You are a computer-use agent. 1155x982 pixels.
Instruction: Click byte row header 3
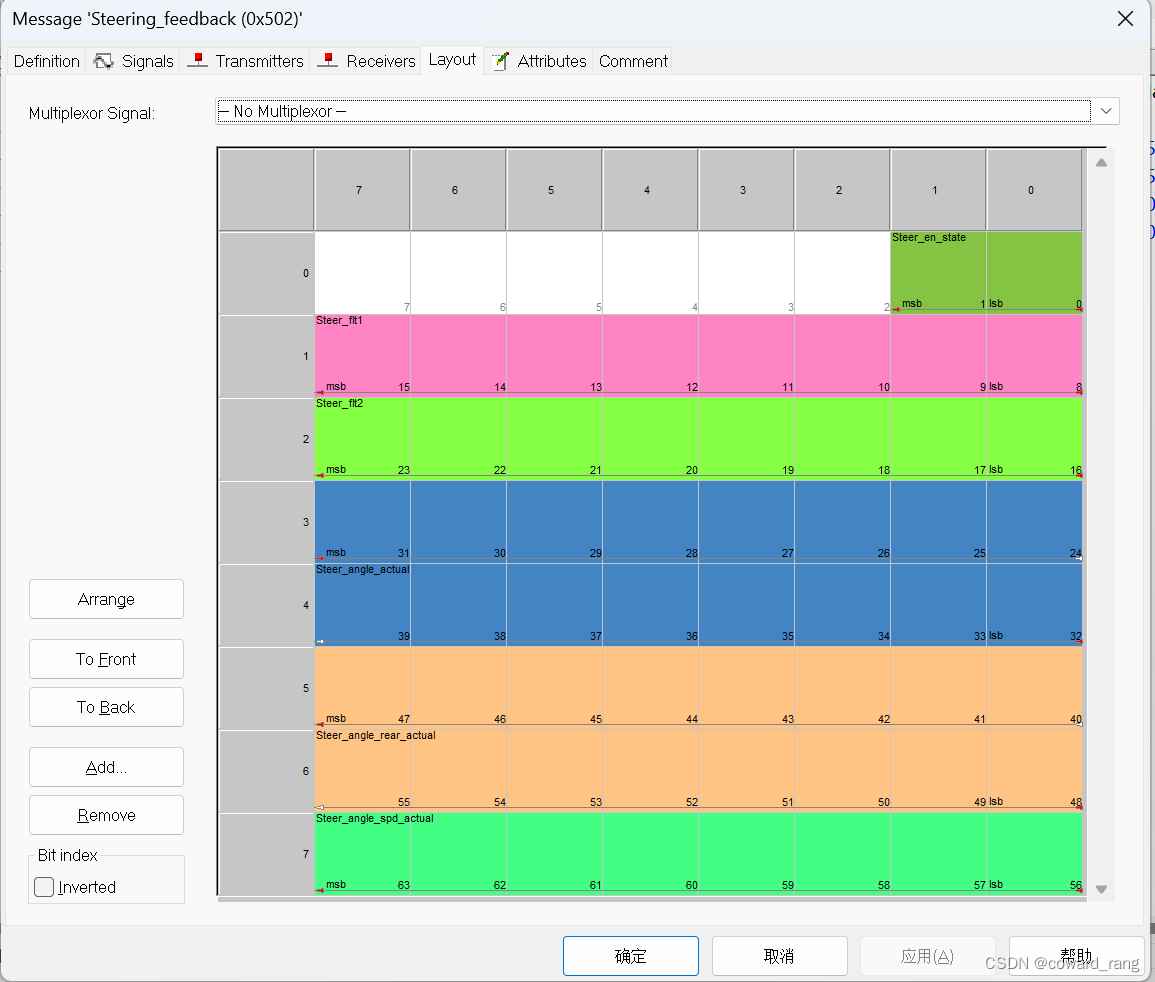267,522
